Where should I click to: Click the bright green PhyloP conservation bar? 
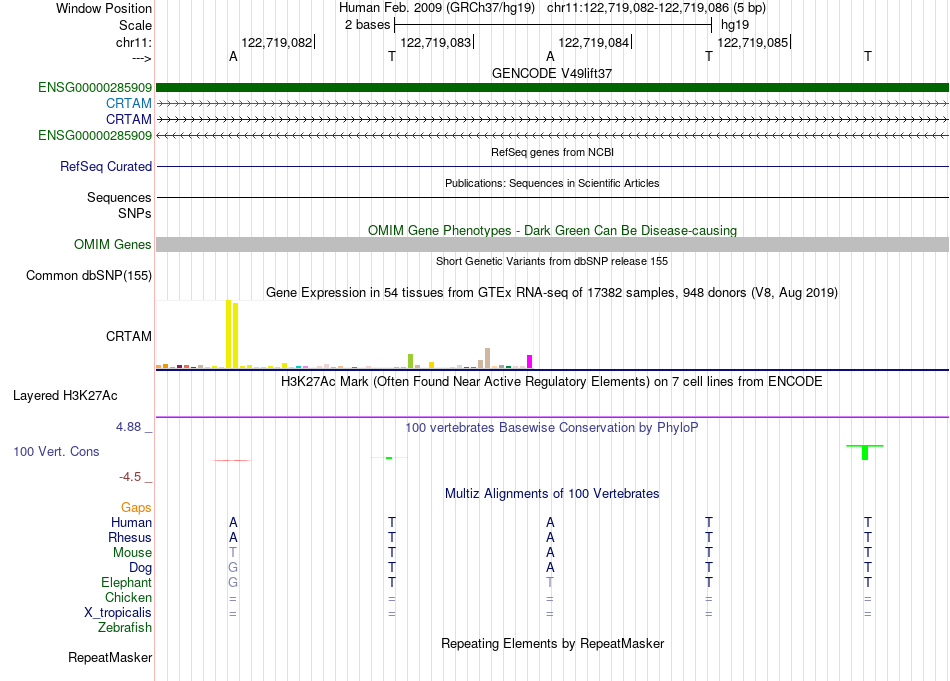point(865,453)
